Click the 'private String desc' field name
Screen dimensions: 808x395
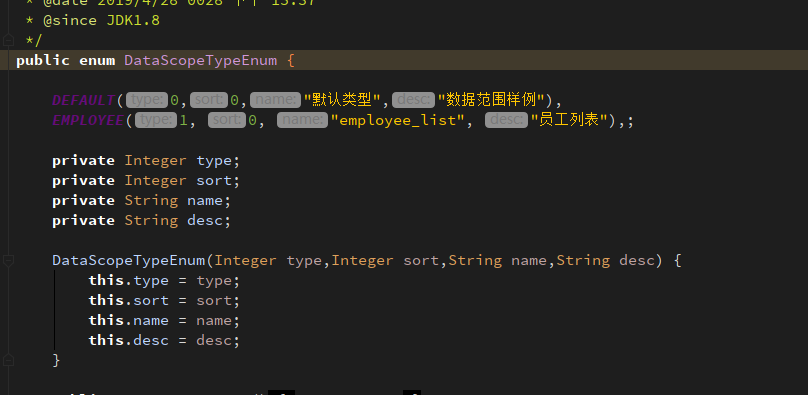click(x=205, y=220)
